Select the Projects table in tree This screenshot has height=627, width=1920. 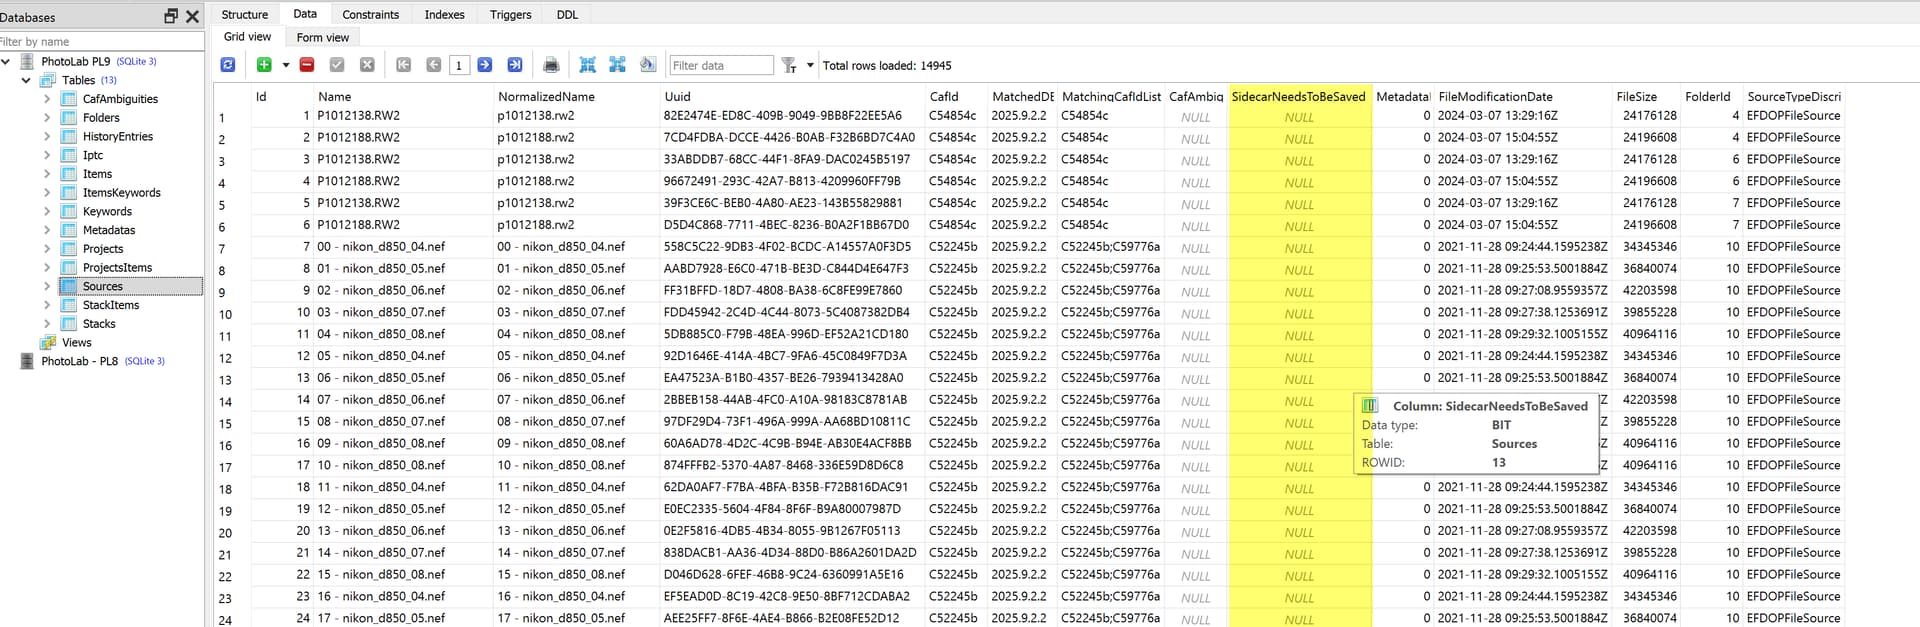pyautogui.click(x=103, y=249)
